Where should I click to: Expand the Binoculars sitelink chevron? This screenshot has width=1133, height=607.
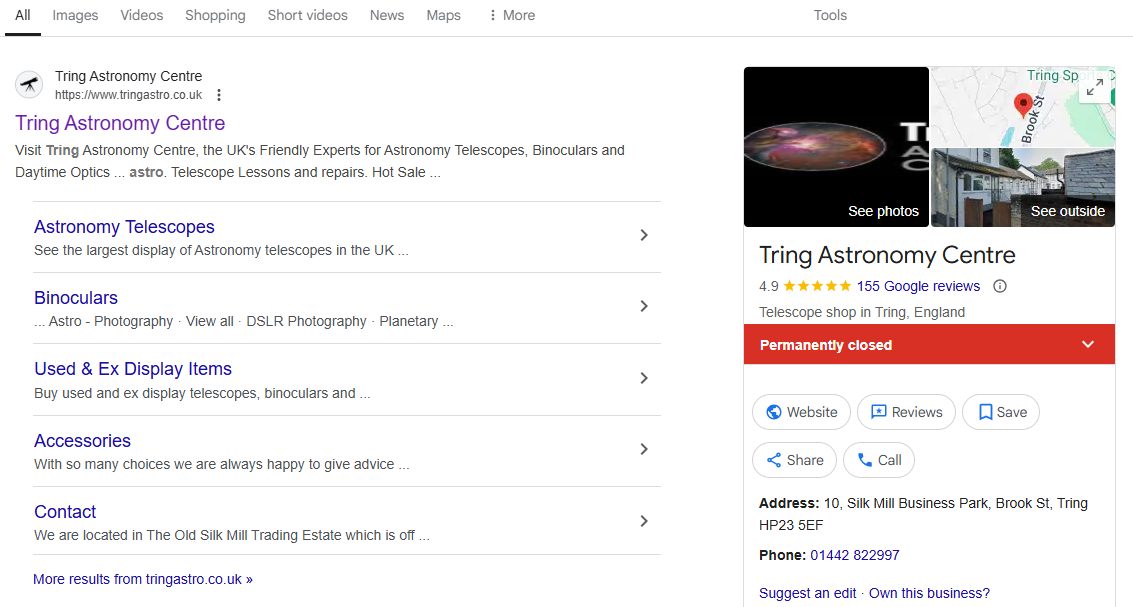tap(644, 306)
